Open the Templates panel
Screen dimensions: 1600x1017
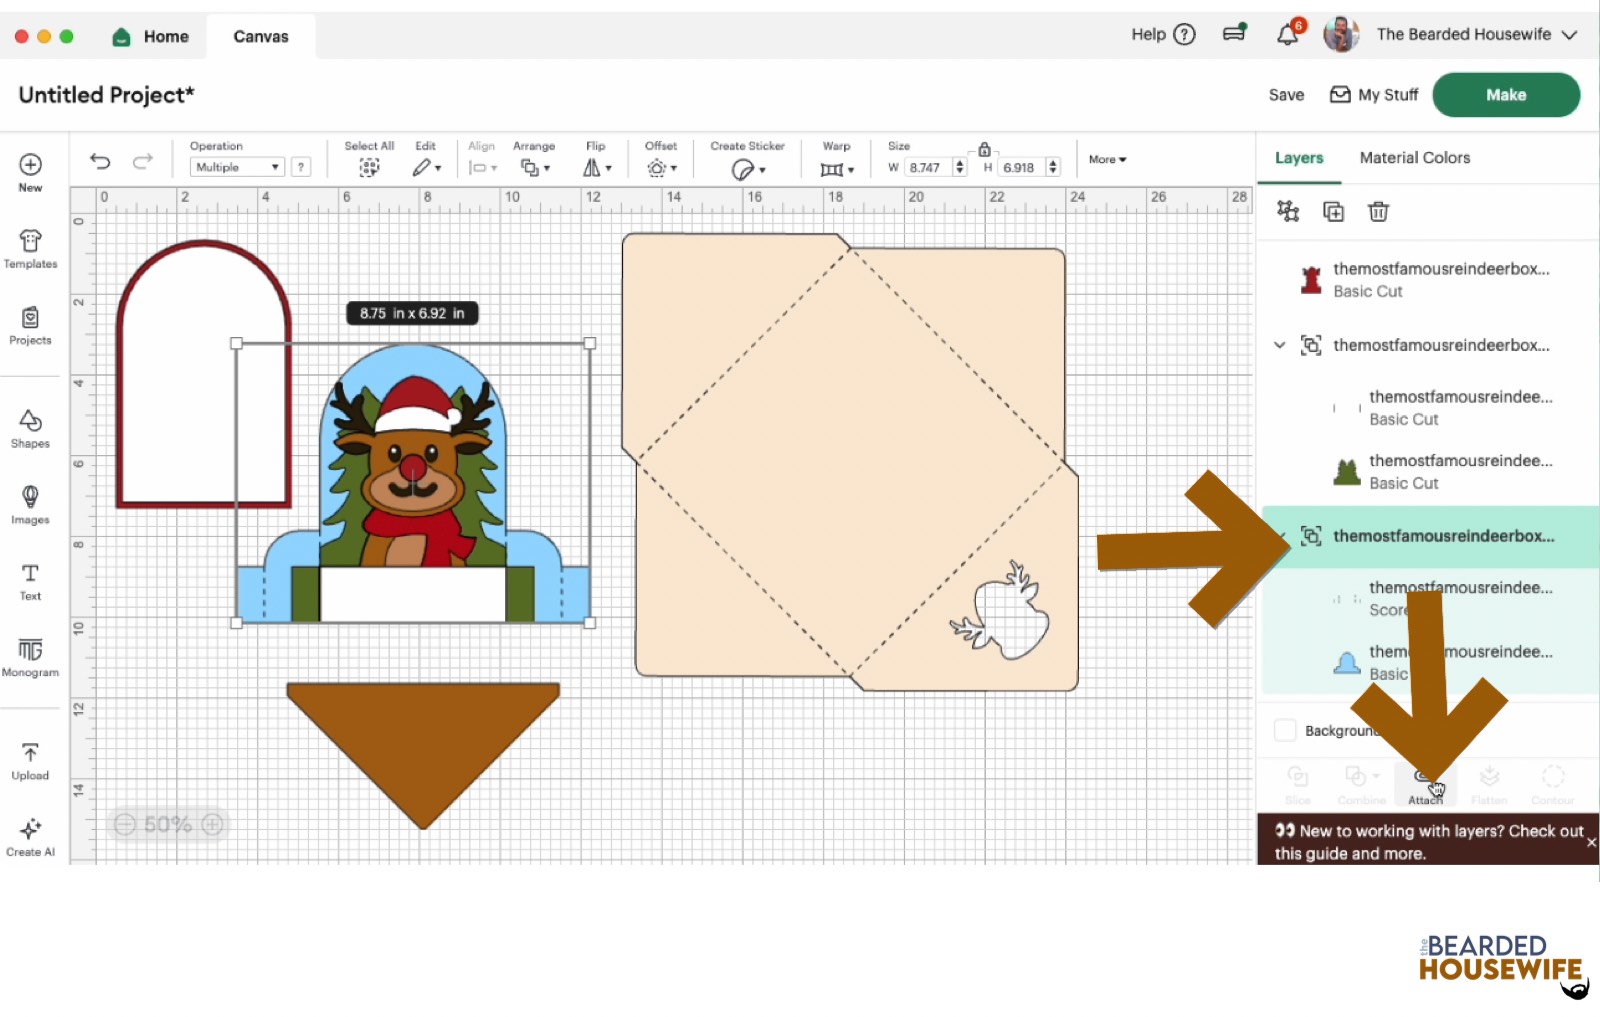pos(30,249)
